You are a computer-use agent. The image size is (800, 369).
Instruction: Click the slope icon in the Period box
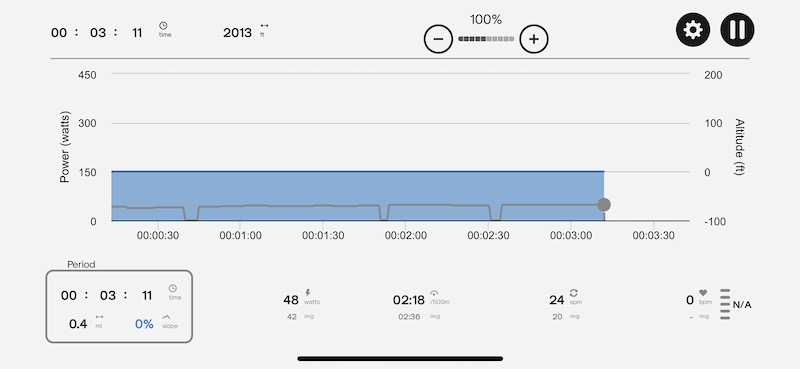click(x=166, y=317)
